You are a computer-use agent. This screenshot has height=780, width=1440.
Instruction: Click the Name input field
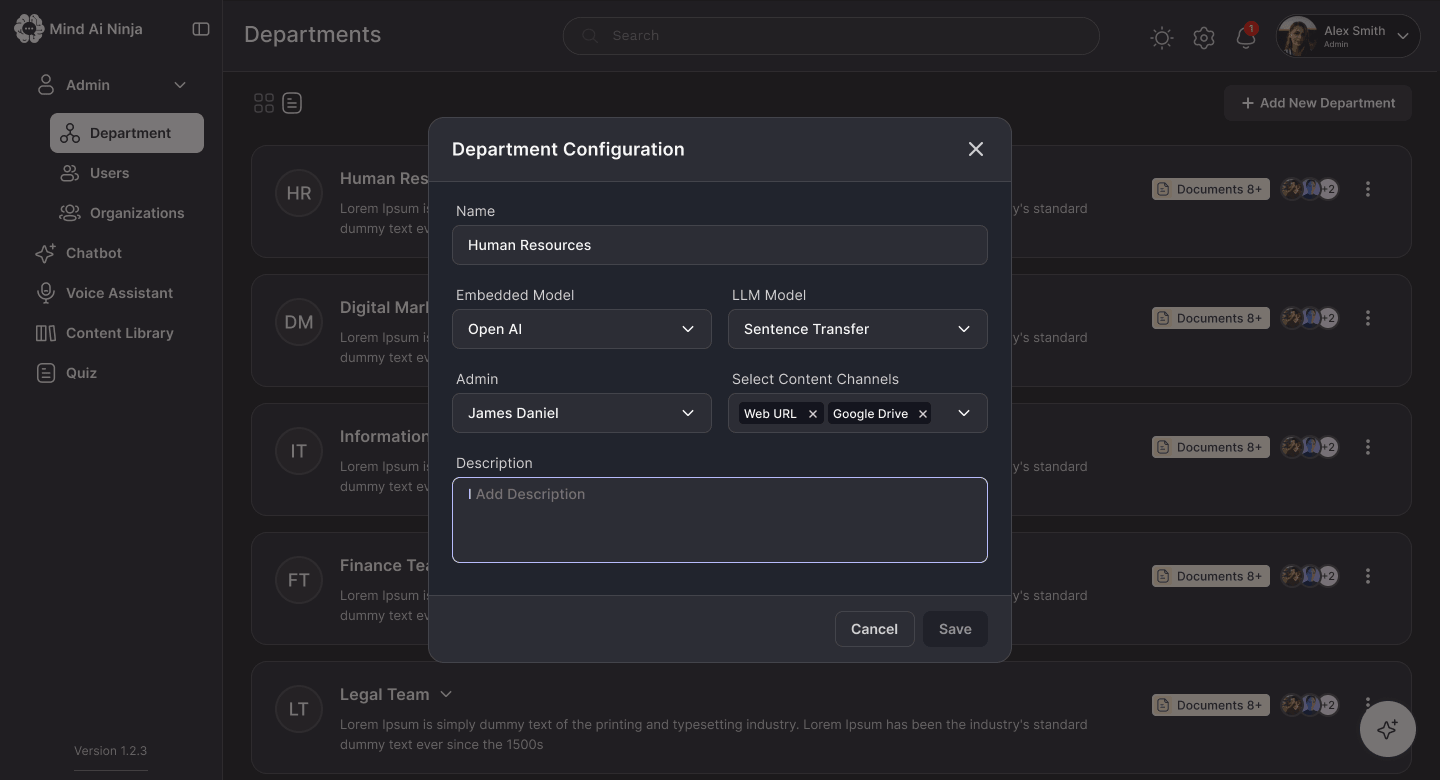tap(720, 245)
